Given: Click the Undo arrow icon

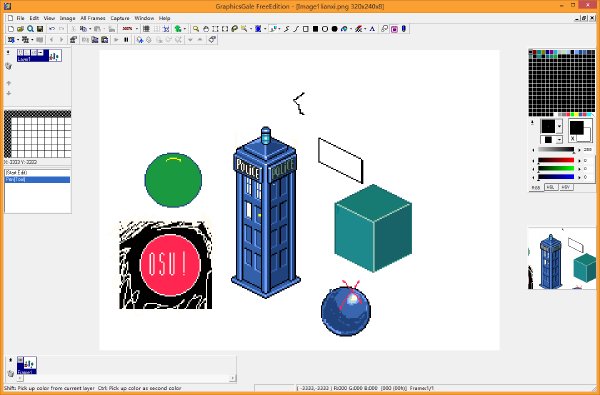Looking at the screenshot, I should point(52,29).
